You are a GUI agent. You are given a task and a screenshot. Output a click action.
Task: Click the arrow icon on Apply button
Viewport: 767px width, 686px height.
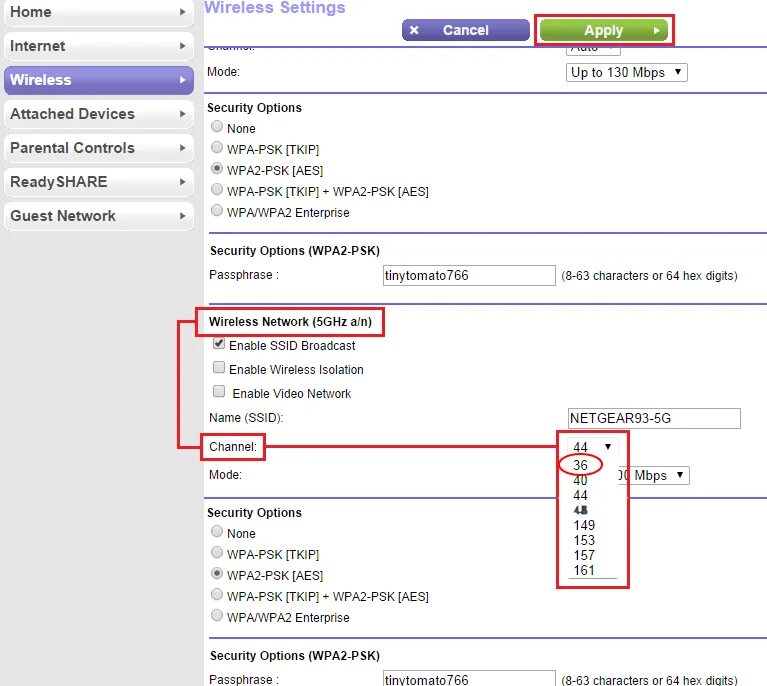[656, 31]
